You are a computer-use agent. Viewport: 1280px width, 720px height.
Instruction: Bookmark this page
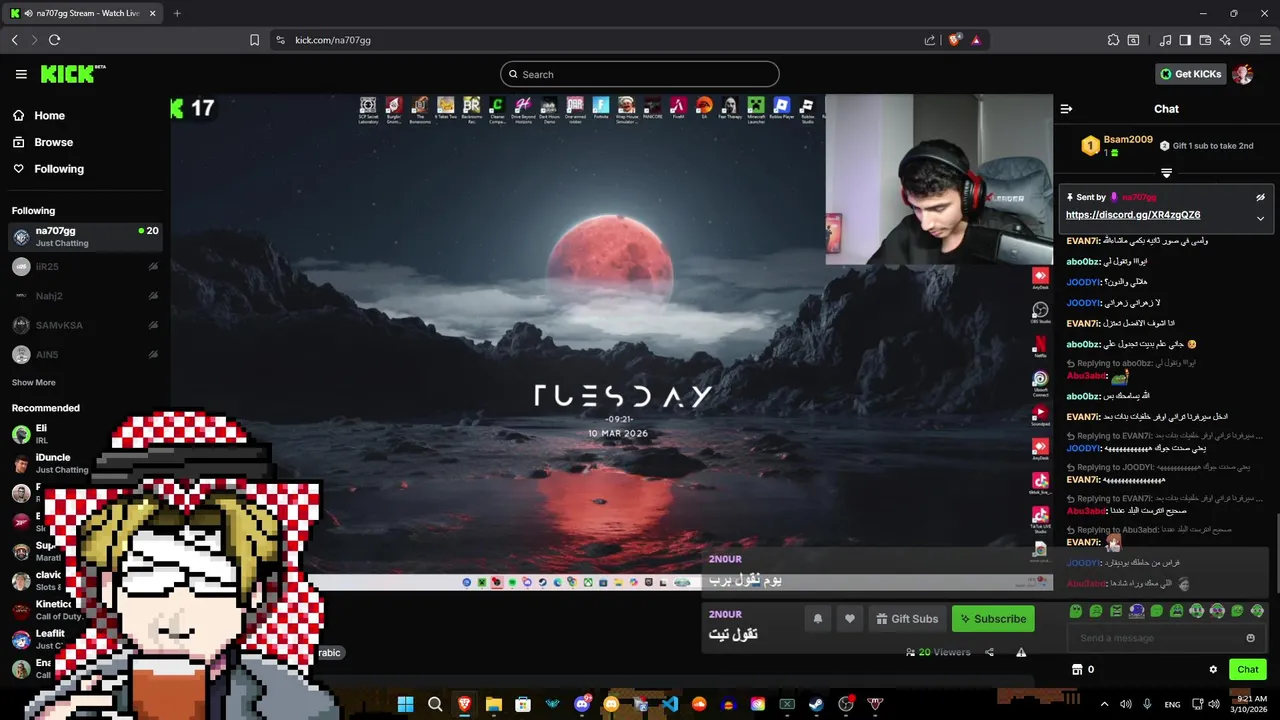254,40
